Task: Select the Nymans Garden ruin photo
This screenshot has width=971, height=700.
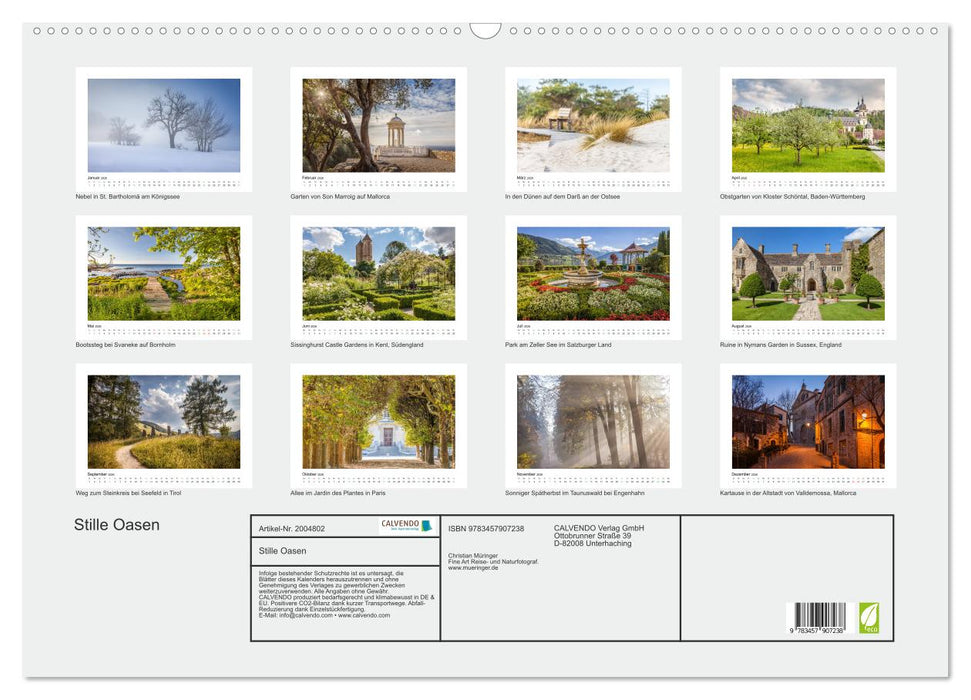Action: (808, 272)
